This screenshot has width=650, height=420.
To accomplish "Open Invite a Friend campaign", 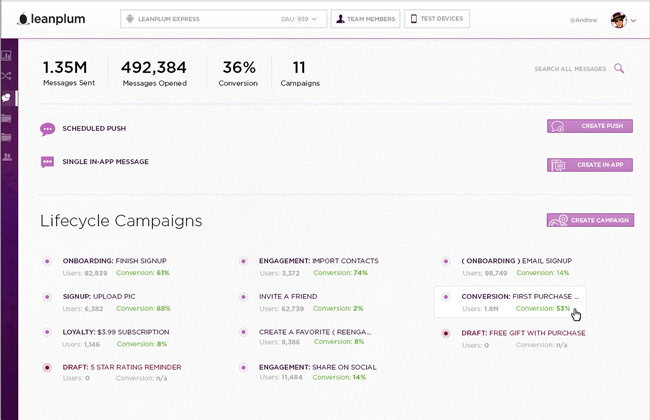I will click(288, 296).
